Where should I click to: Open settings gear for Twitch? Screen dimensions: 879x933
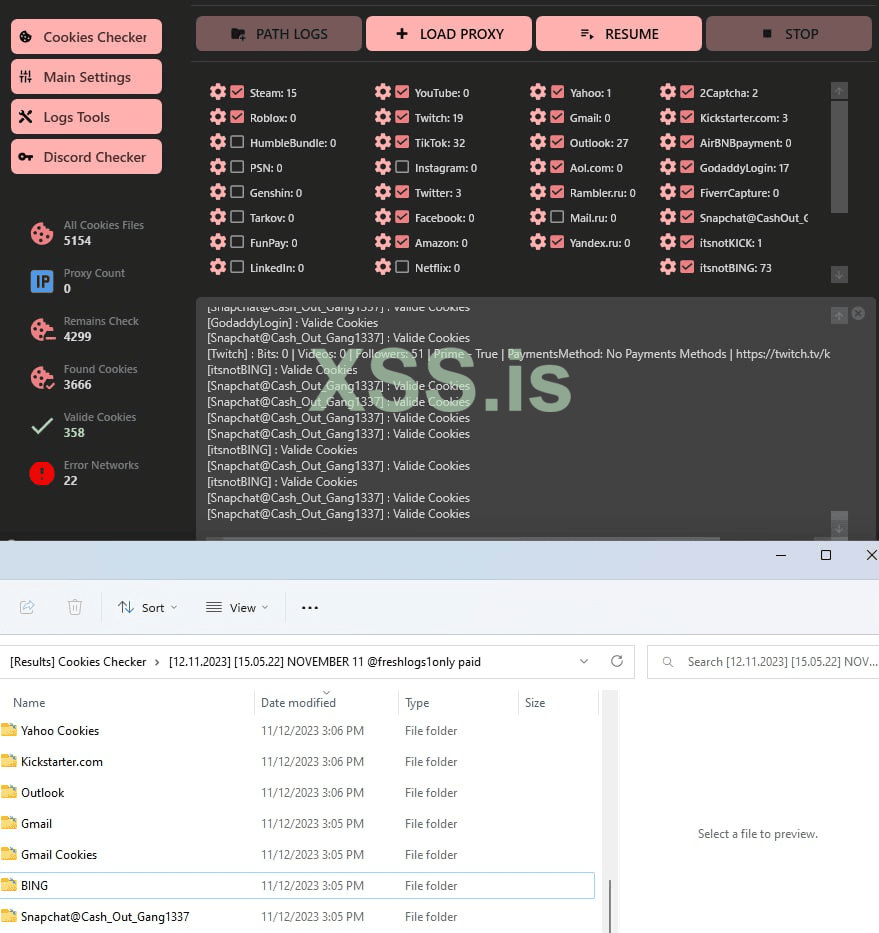[x=383, y=117]
